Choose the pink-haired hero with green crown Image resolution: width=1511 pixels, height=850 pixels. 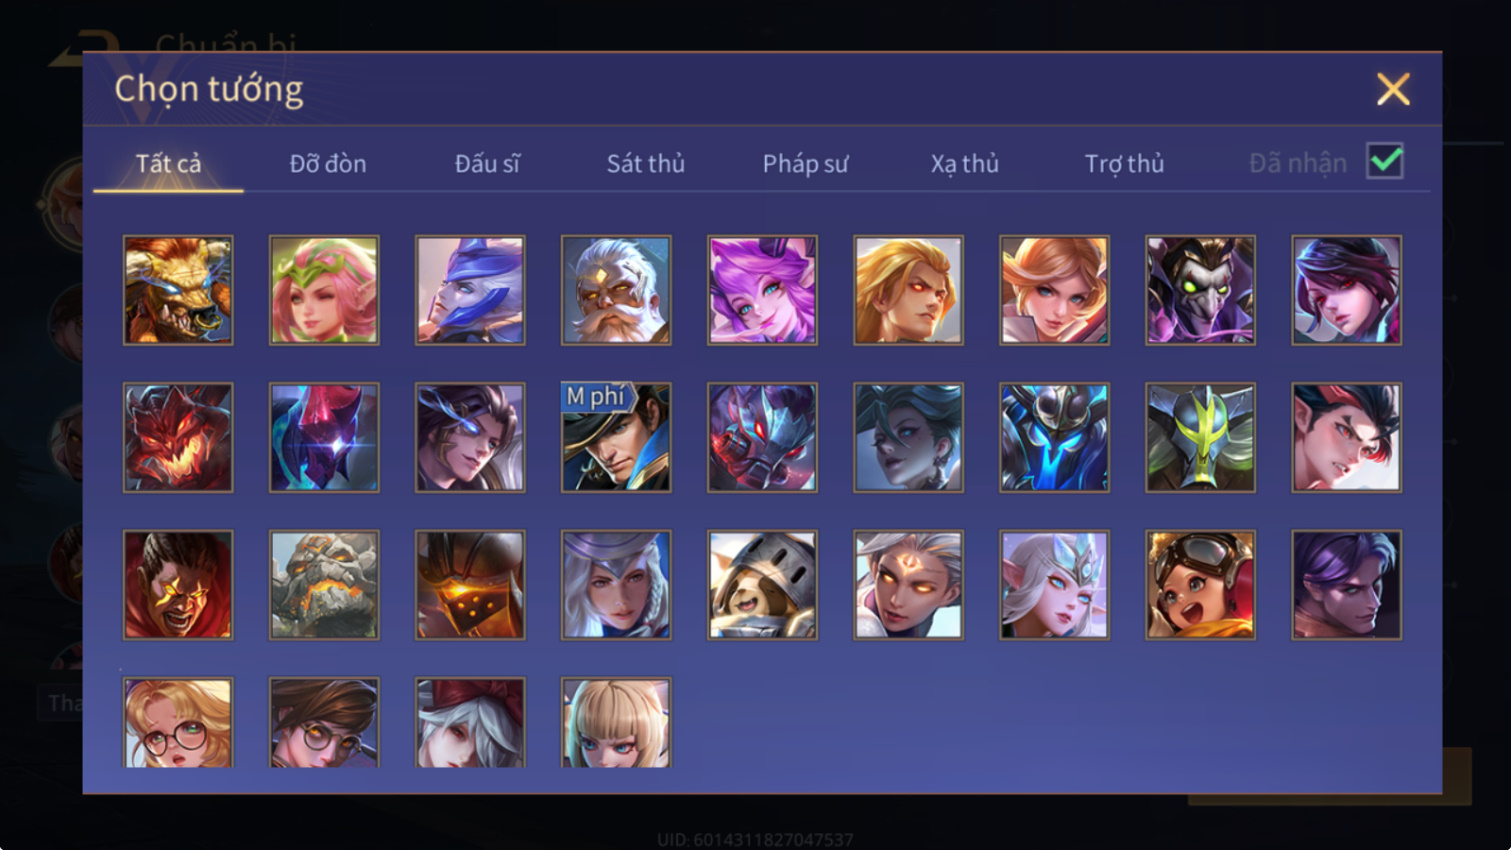(324, 290)
